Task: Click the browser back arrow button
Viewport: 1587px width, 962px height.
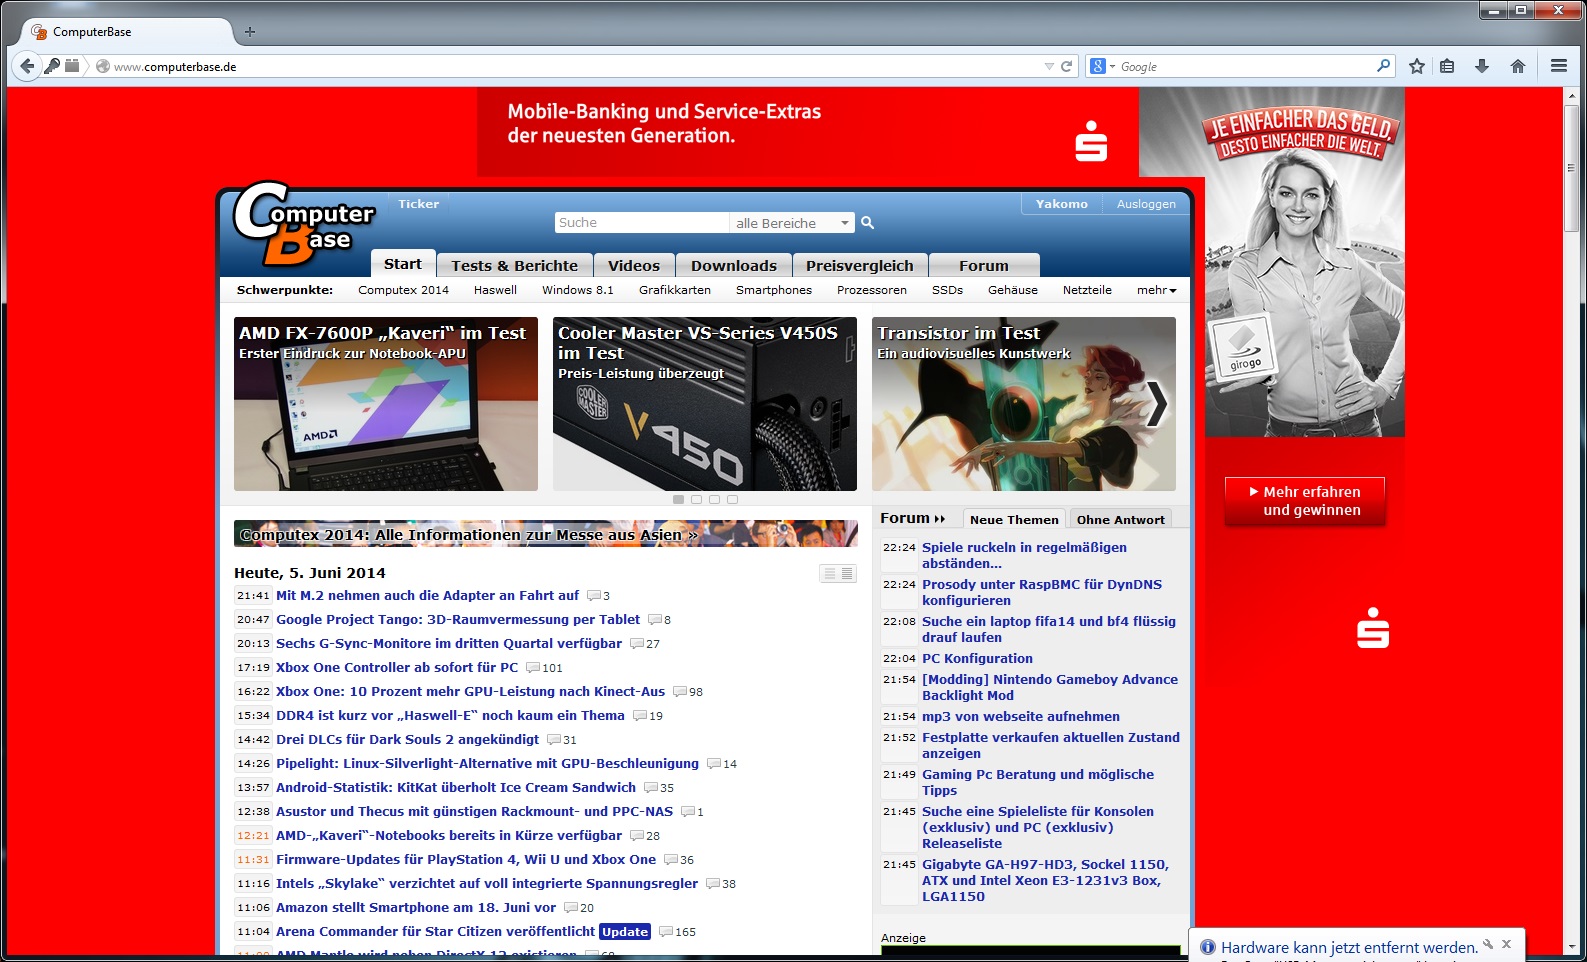Action: point(27,66)
